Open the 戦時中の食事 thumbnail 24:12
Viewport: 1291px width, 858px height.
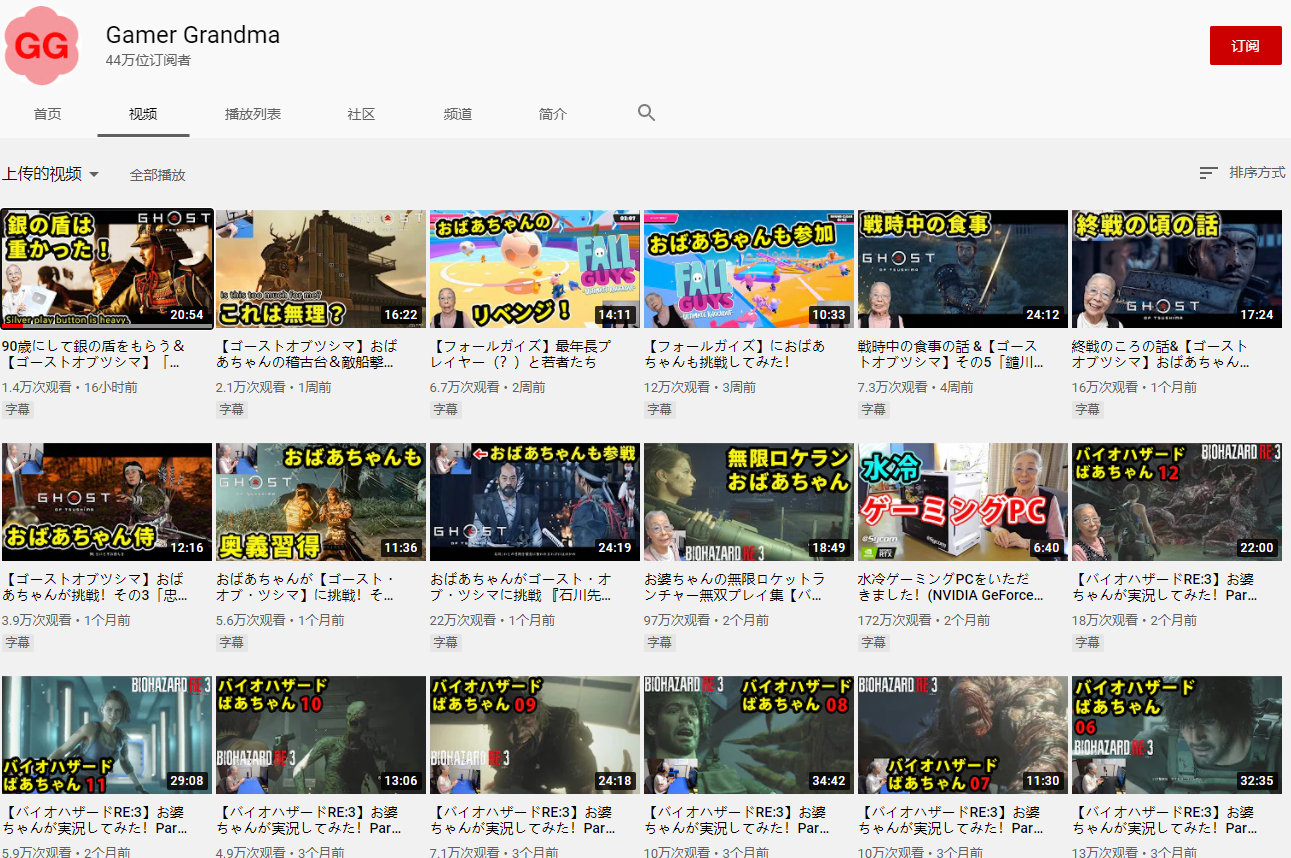(x=963, y=269)
